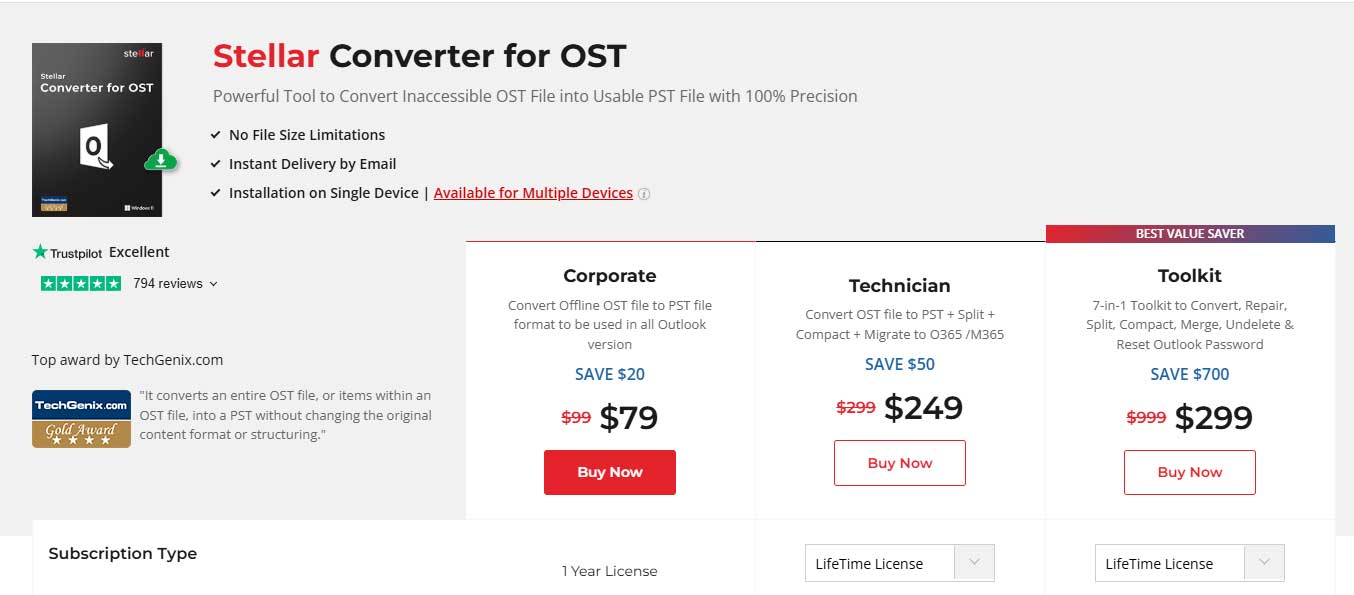Click the green Trustpilot star logo
The height and width of the screenshot is (595, 1354).
[41, 252]
